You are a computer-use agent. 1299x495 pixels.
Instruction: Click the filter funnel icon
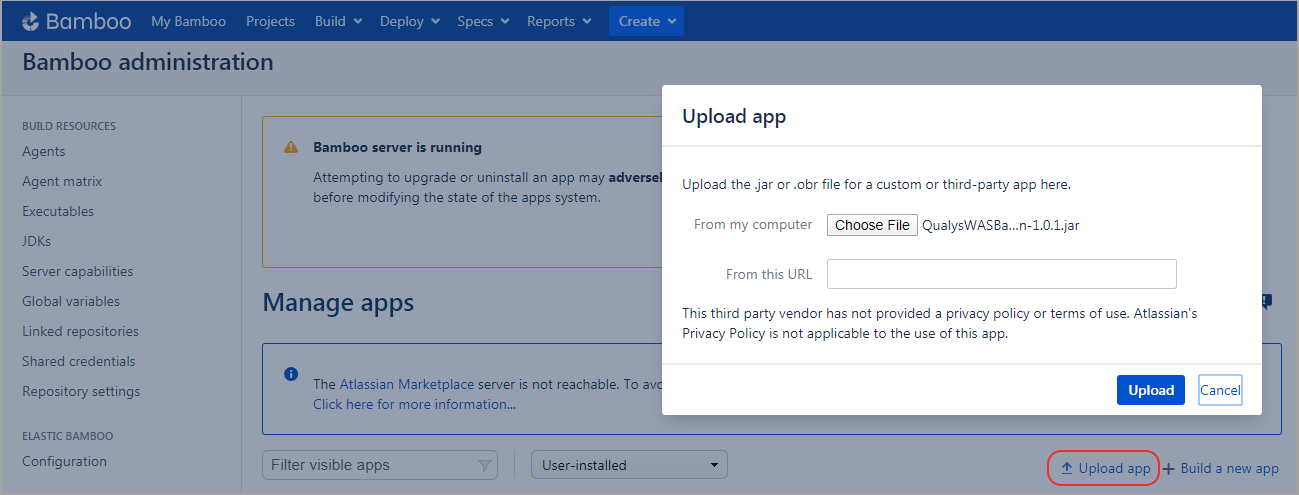coord(484,465)
